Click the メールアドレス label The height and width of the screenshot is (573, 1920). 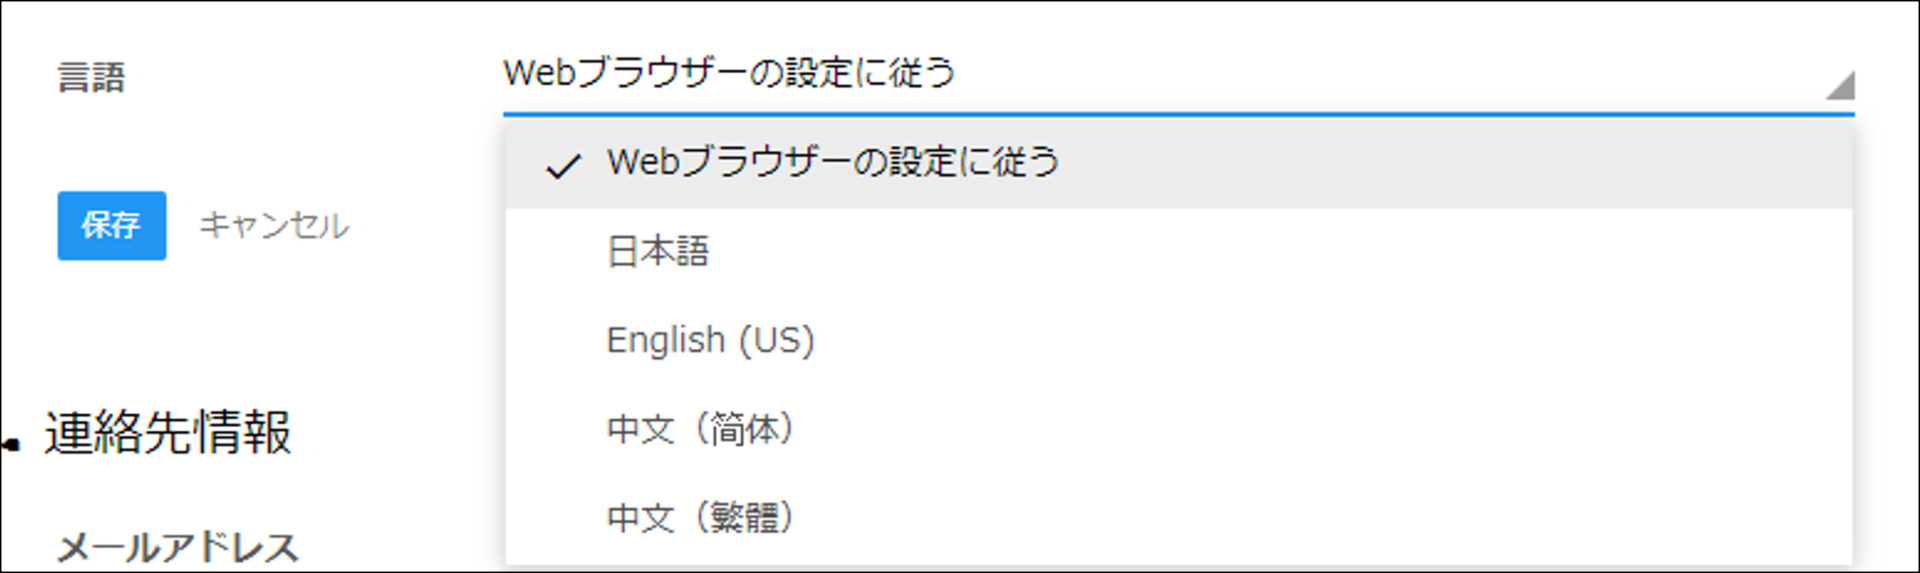[x=178, y=547]
